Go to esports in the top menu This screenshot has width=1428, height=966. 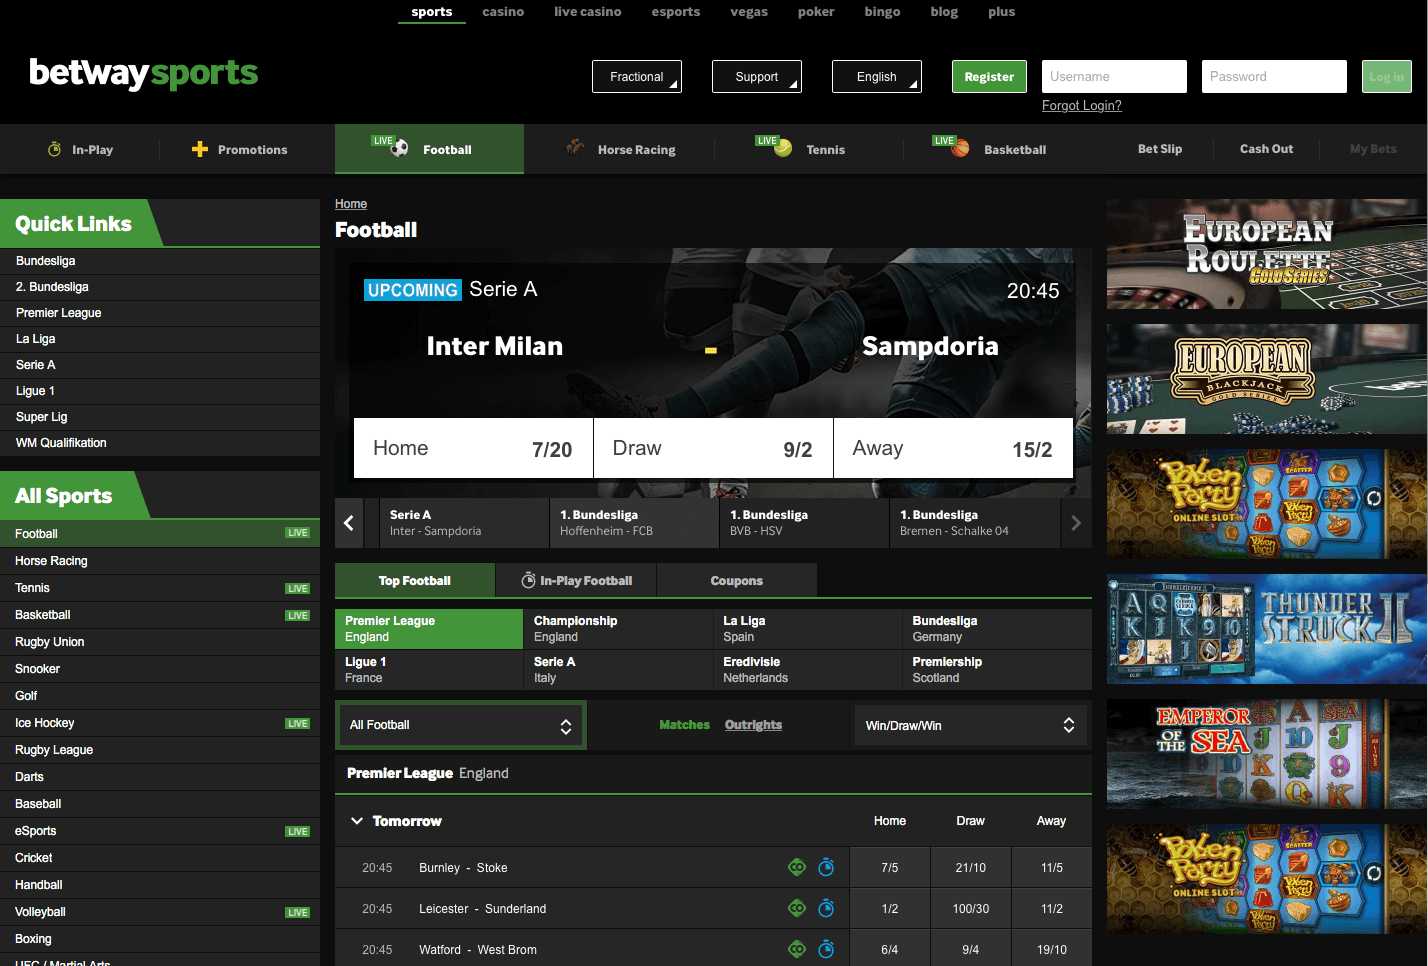[676, 12]
